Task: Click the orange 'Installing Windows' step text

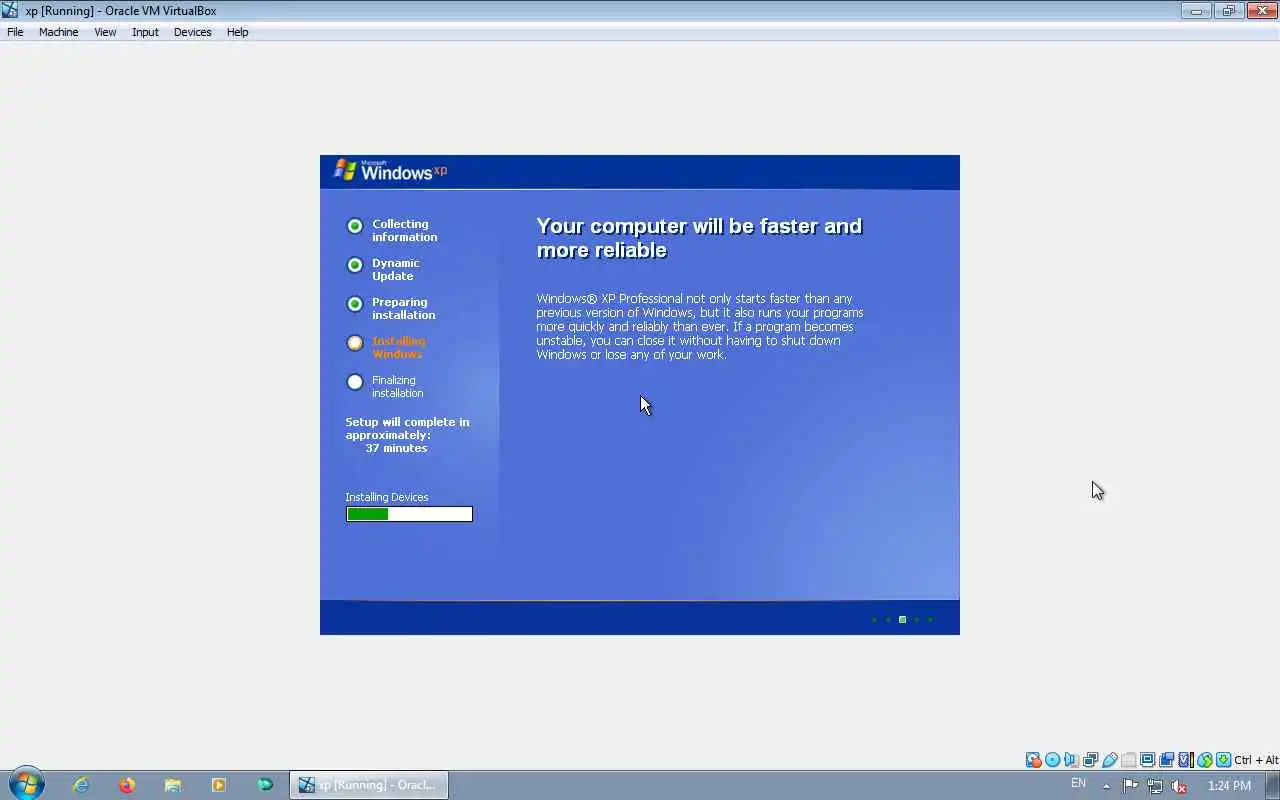Action: (x=399, y=348)
